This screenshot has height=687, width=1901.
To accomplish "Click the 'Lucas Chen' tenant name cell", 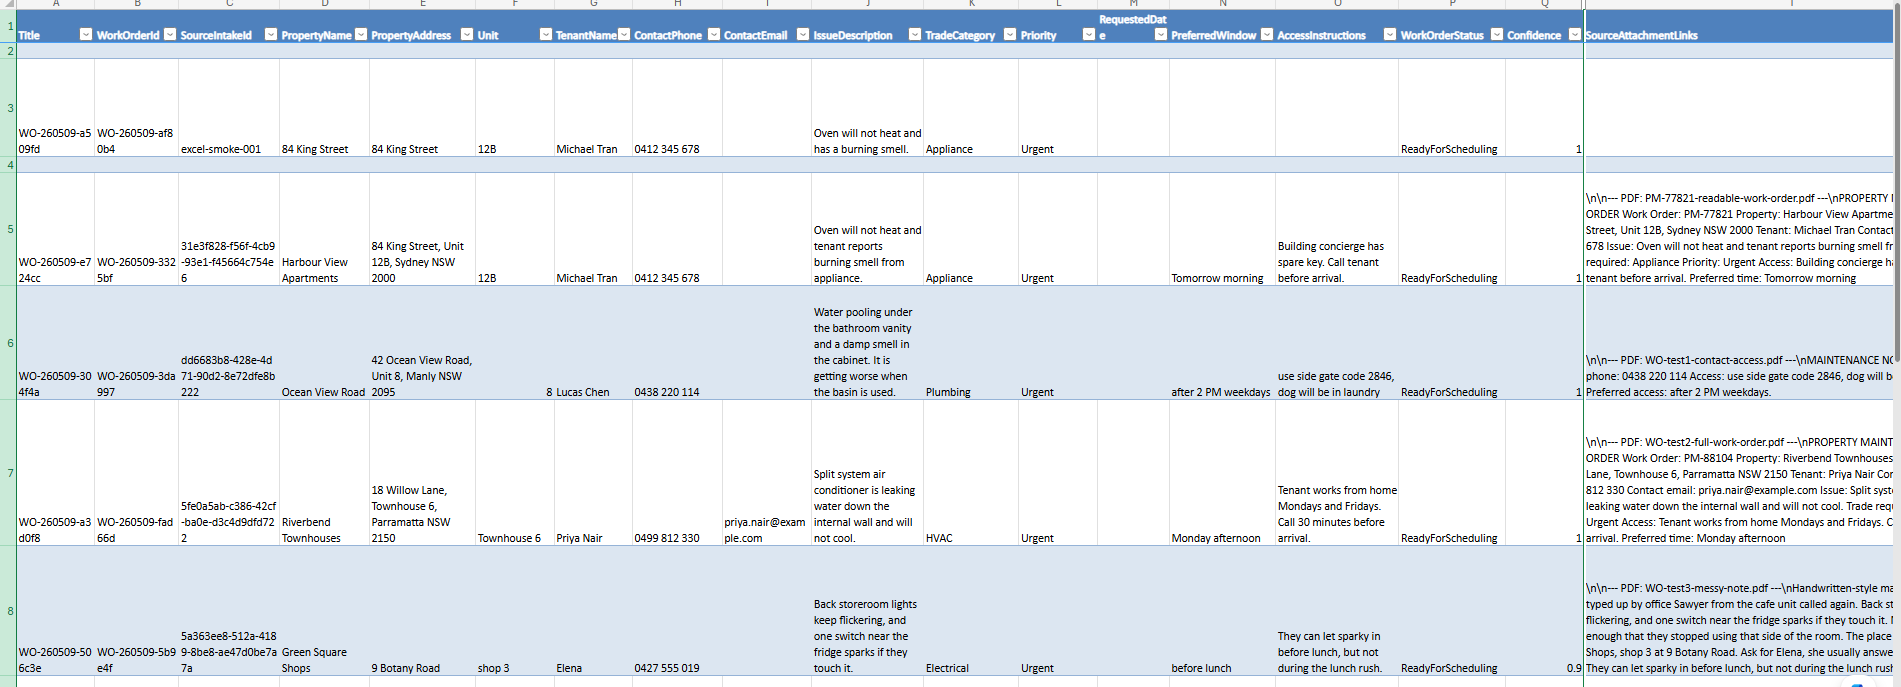I will point(593,343).
